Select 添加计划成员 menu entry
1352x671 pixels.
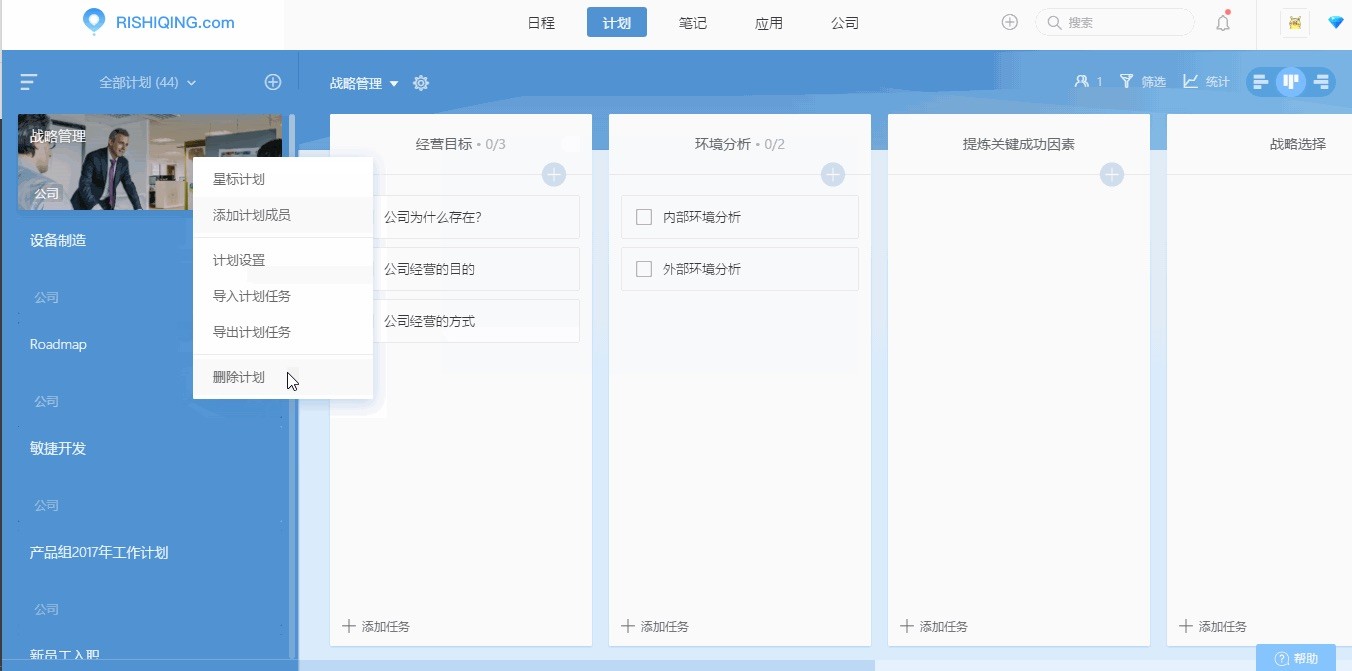[x=283, y=216]
